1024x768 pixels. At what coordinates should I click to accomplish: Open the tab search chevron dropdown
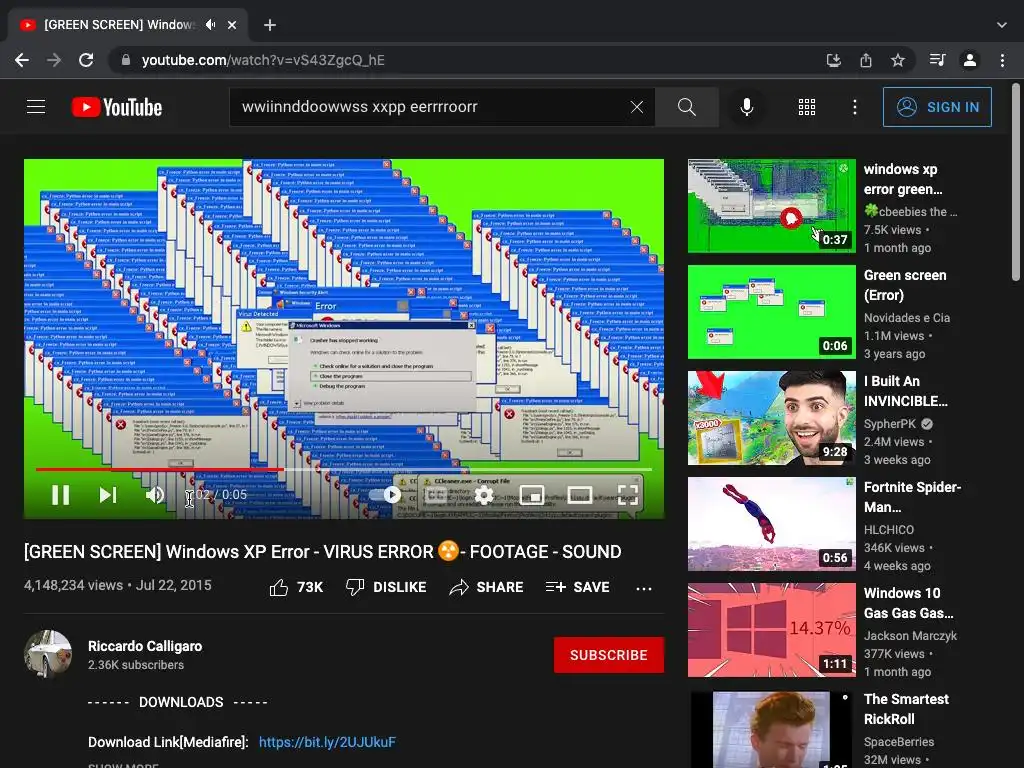(x=1002, y=25)
